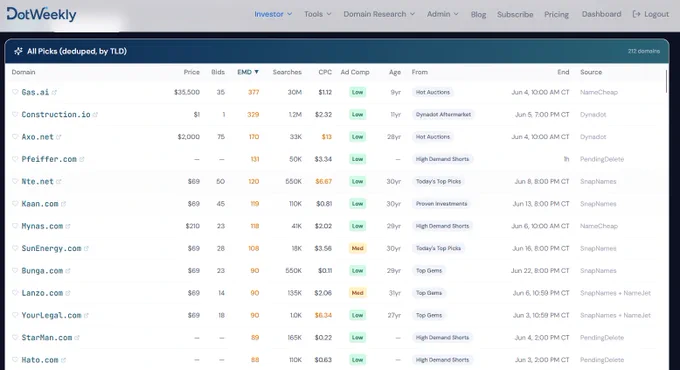Open the Blog page
Image resolution: width=680 pixels, height=370 pixels.
[478, 14]
